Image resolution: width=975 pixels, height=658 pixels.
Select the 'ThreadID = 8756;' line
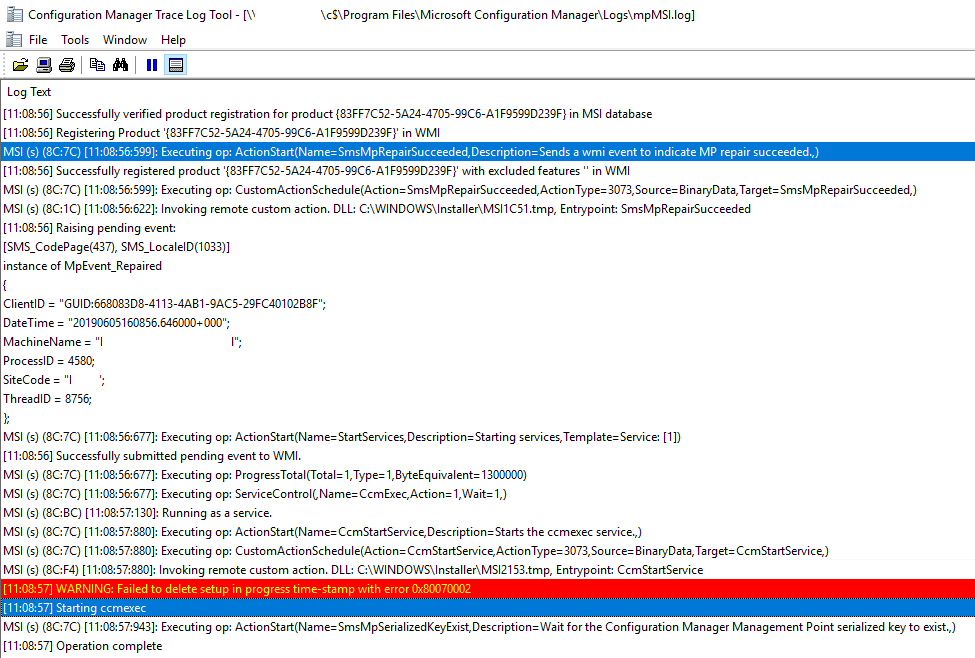click(488, 399)
